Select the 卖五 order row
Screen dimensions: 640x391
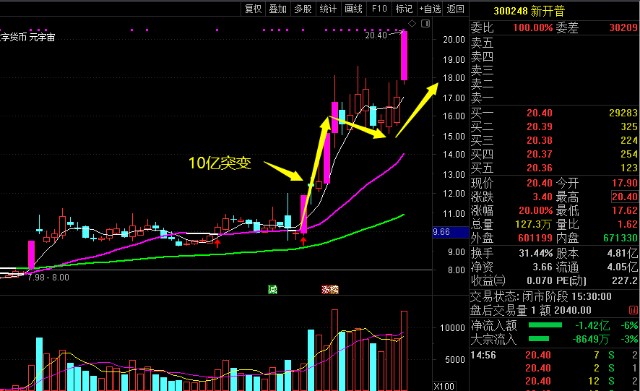554,42
